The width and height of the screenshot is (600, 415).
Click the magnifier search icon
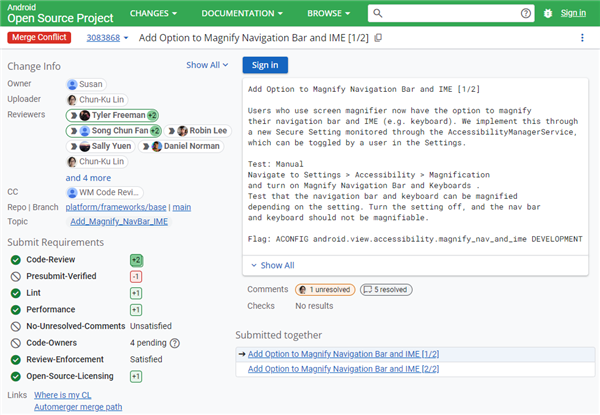coord(377,13)
